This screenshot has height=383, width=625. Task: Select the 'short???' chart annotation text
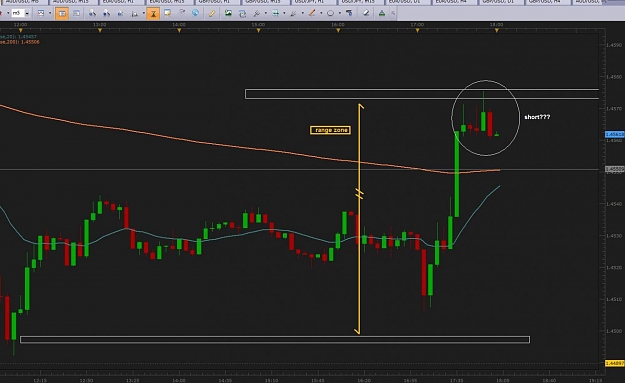(x=537, y=117)
